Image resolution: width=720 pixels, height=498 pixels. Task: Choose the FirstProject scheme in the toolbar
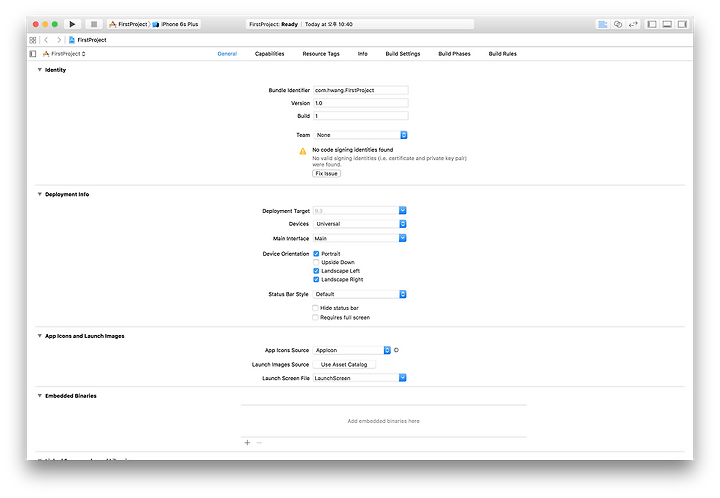(128, 24)
